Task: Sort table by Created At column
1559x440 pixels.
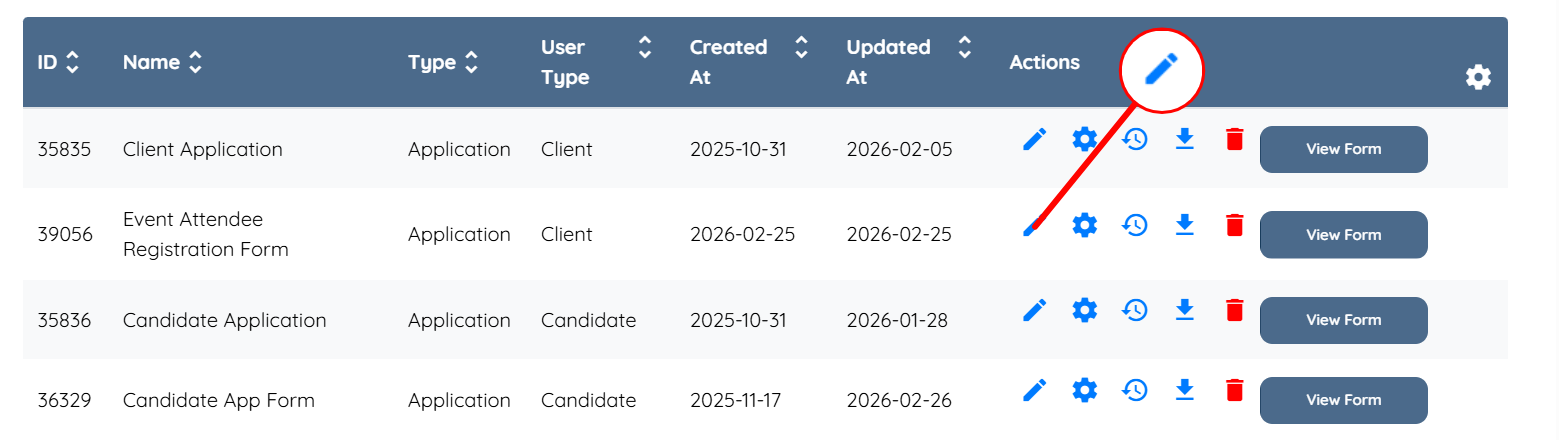Action: pos(800,47)
